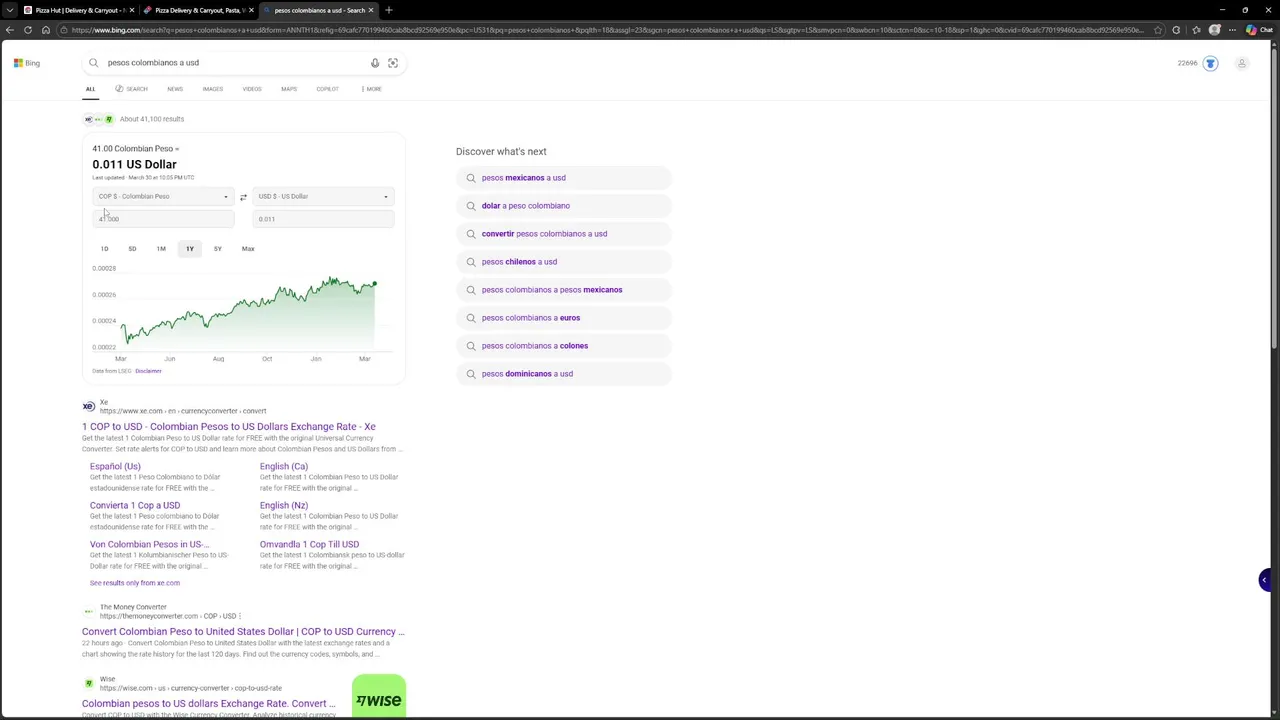Open the browser tab list chevron

[x=9, y=10]
